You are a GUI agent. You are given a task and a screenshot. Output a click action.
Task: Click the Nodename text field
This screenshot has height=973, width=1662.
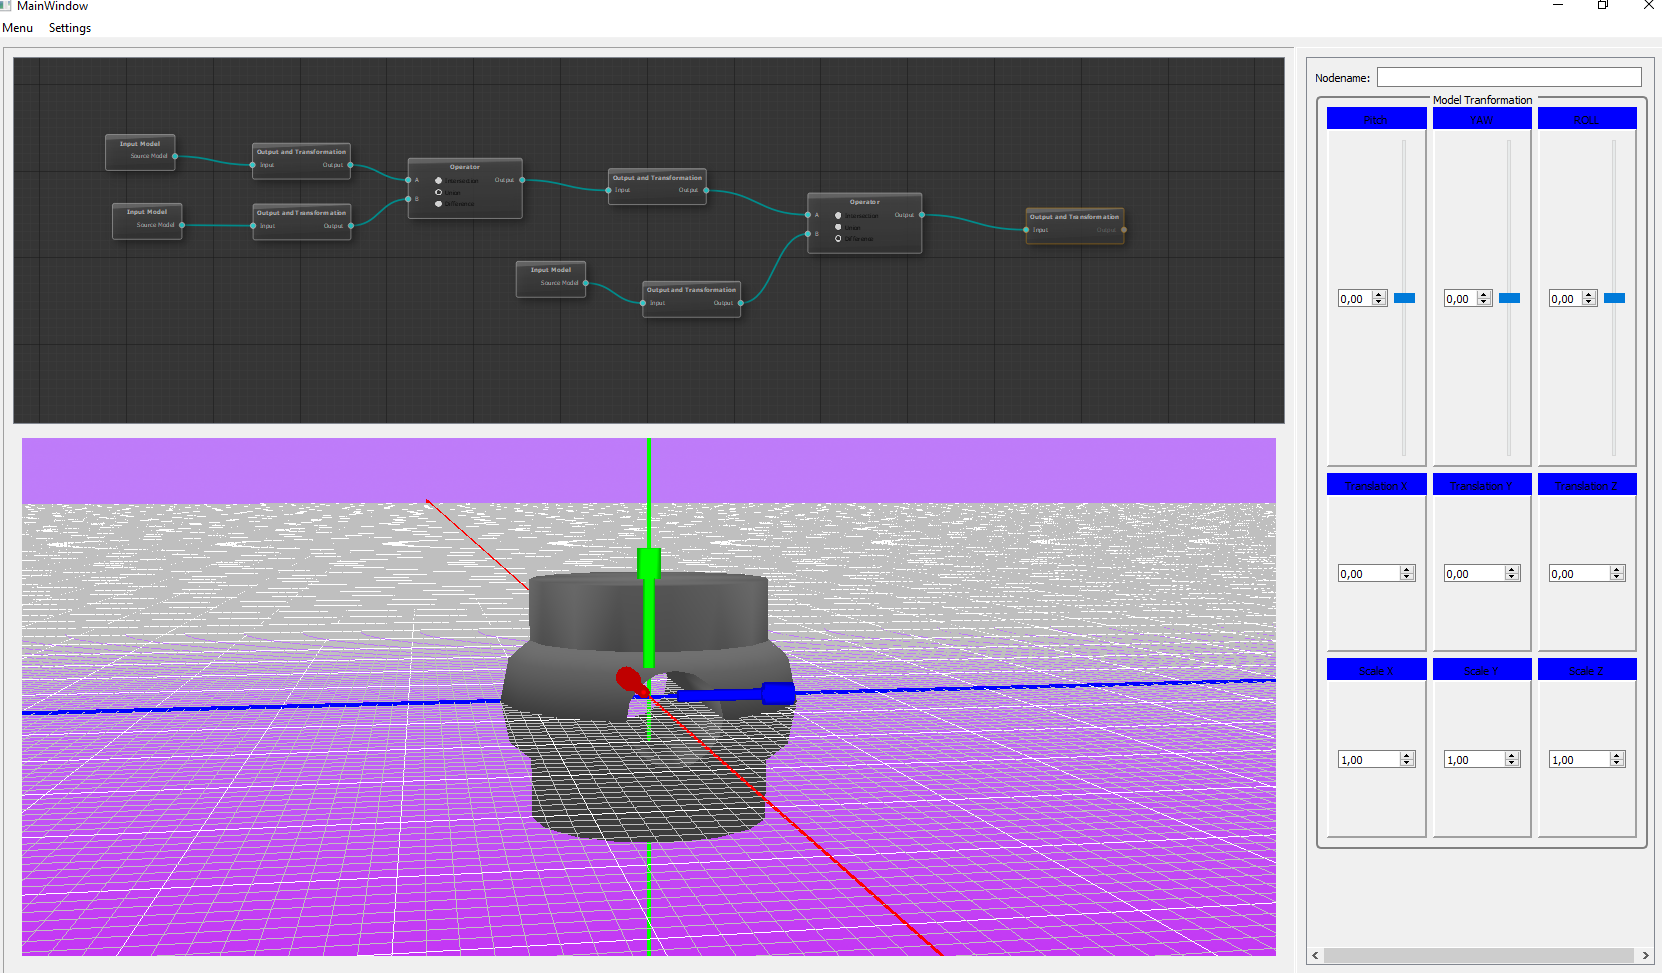click(1508, 78)
